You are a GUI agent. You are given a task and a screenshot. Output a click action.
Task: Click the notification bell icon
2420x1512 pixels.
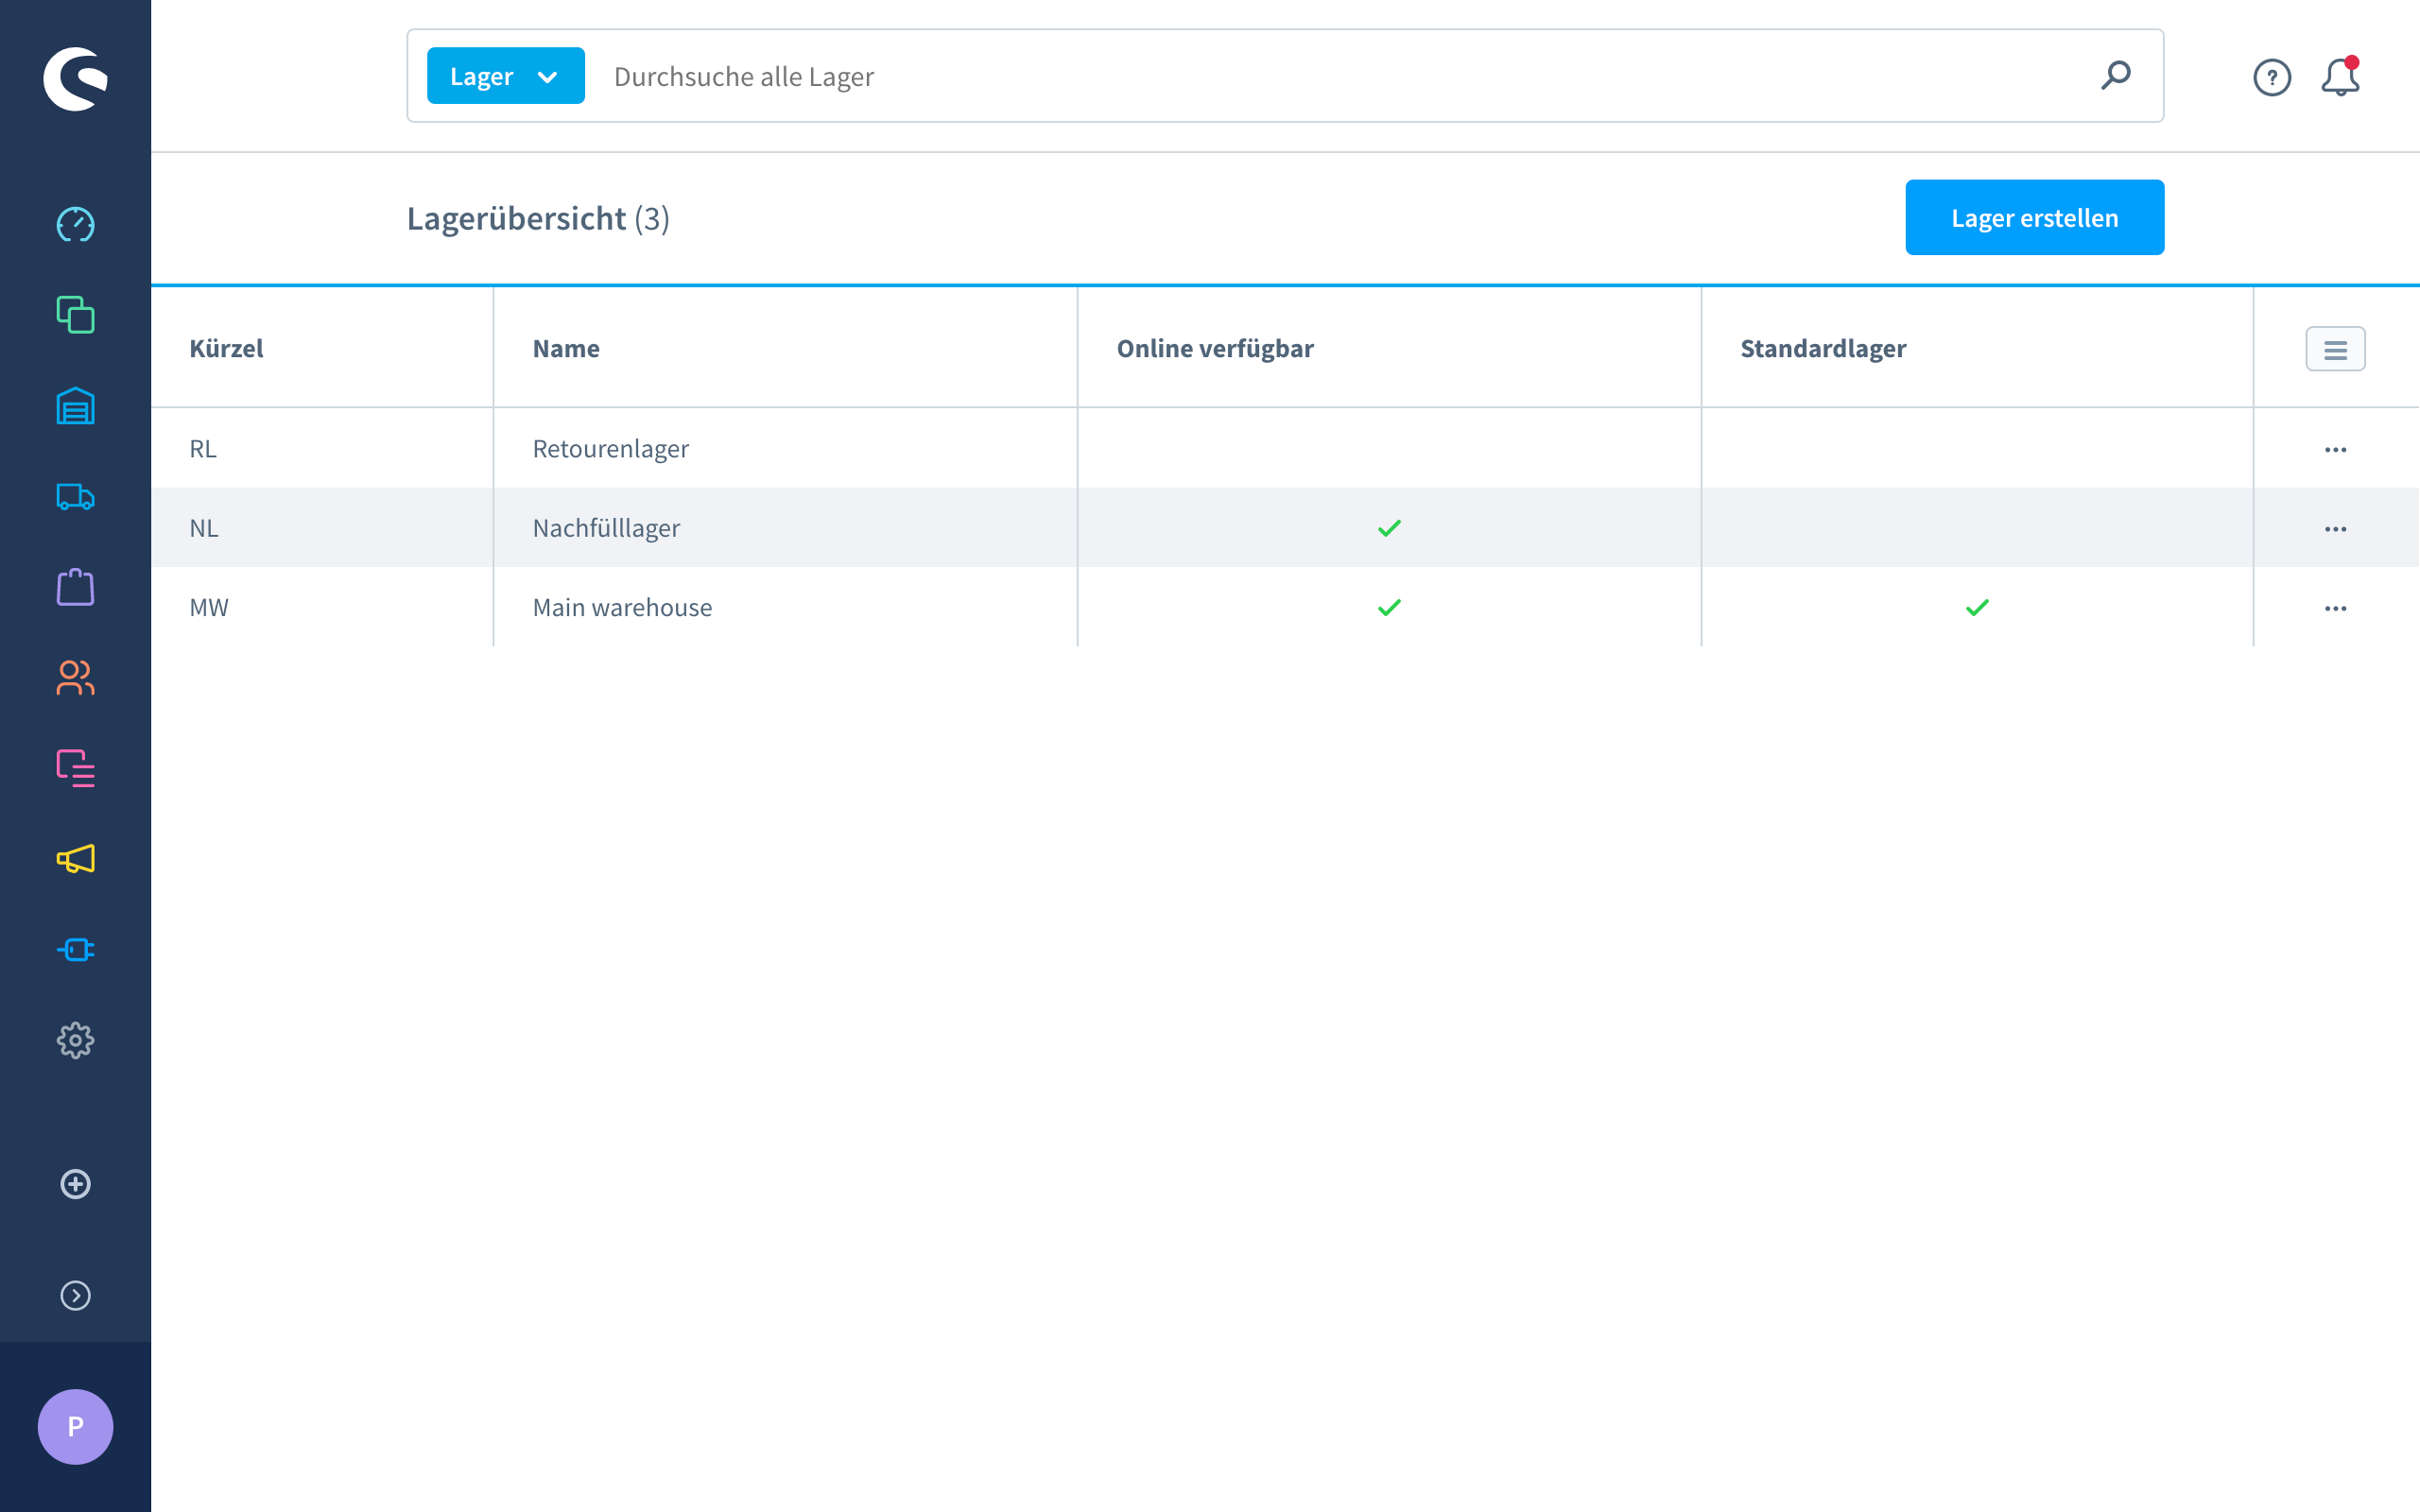click(x=2339, y=77)
